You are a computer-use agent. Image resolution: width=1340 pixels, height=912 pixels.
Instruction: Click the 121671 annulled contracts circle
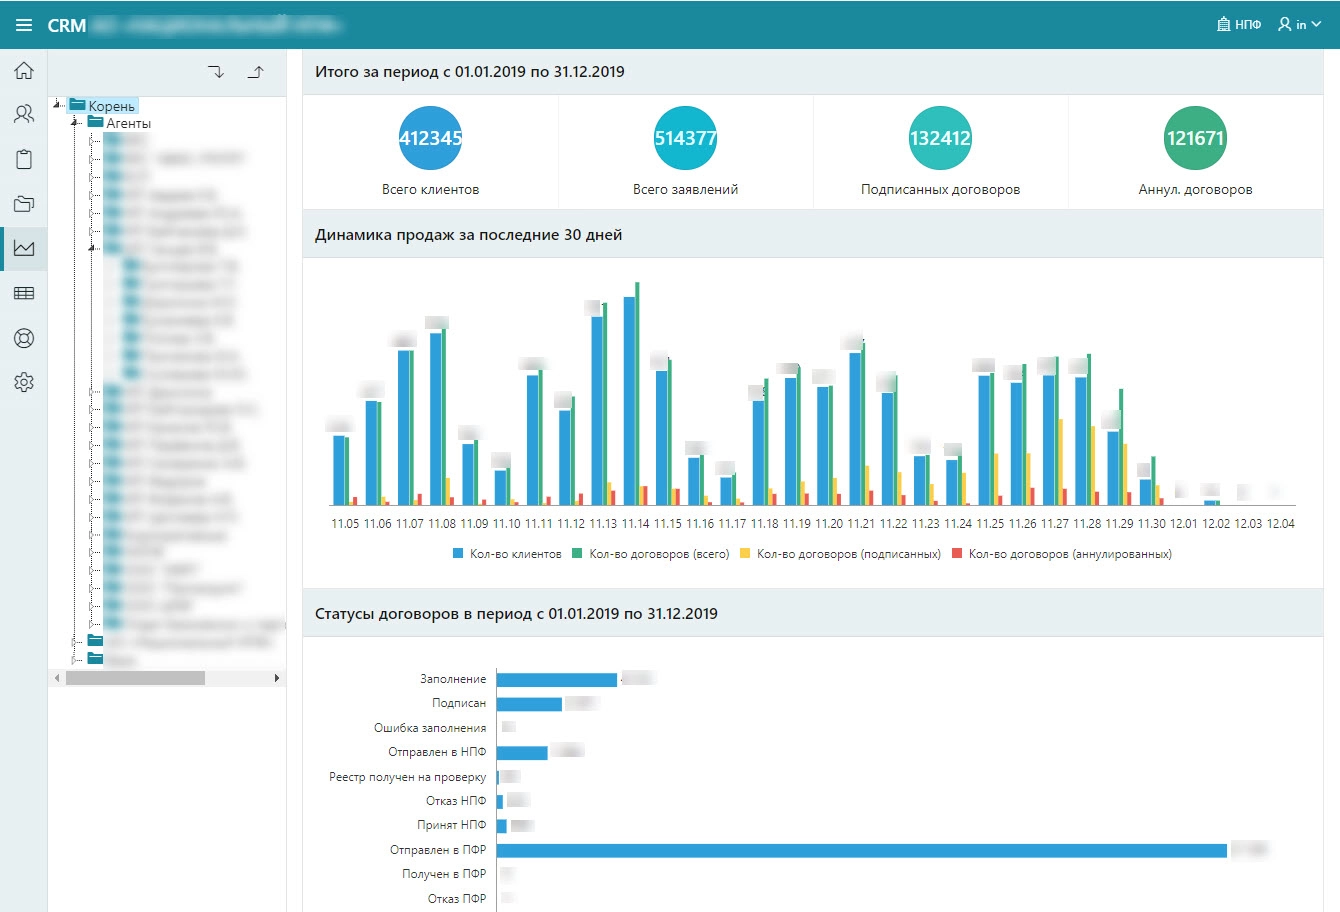tap(1195, 138)
